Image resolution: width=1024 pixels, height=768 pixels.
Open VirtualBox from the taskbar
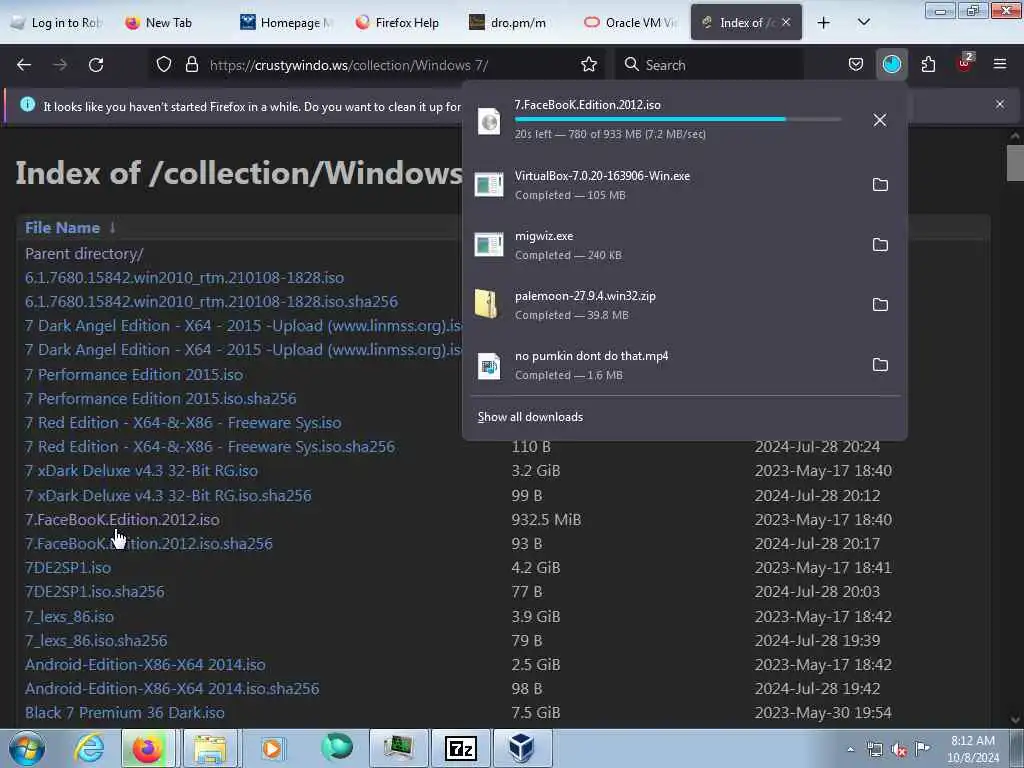coord(521,748)
